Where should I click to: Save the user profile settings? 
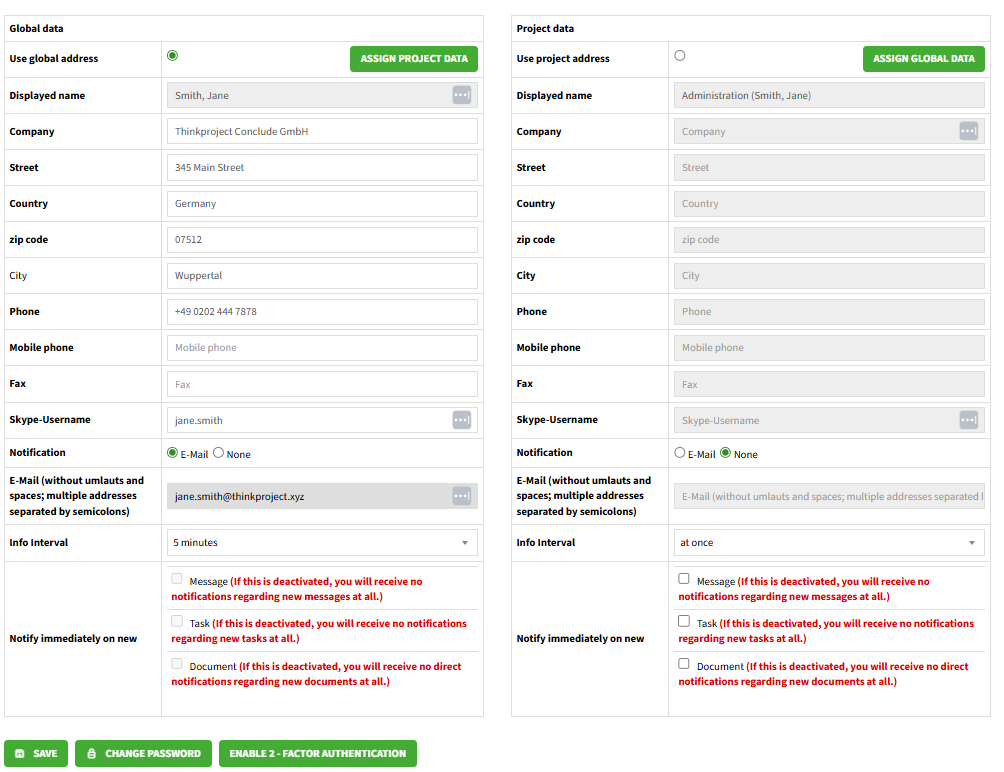36,753
